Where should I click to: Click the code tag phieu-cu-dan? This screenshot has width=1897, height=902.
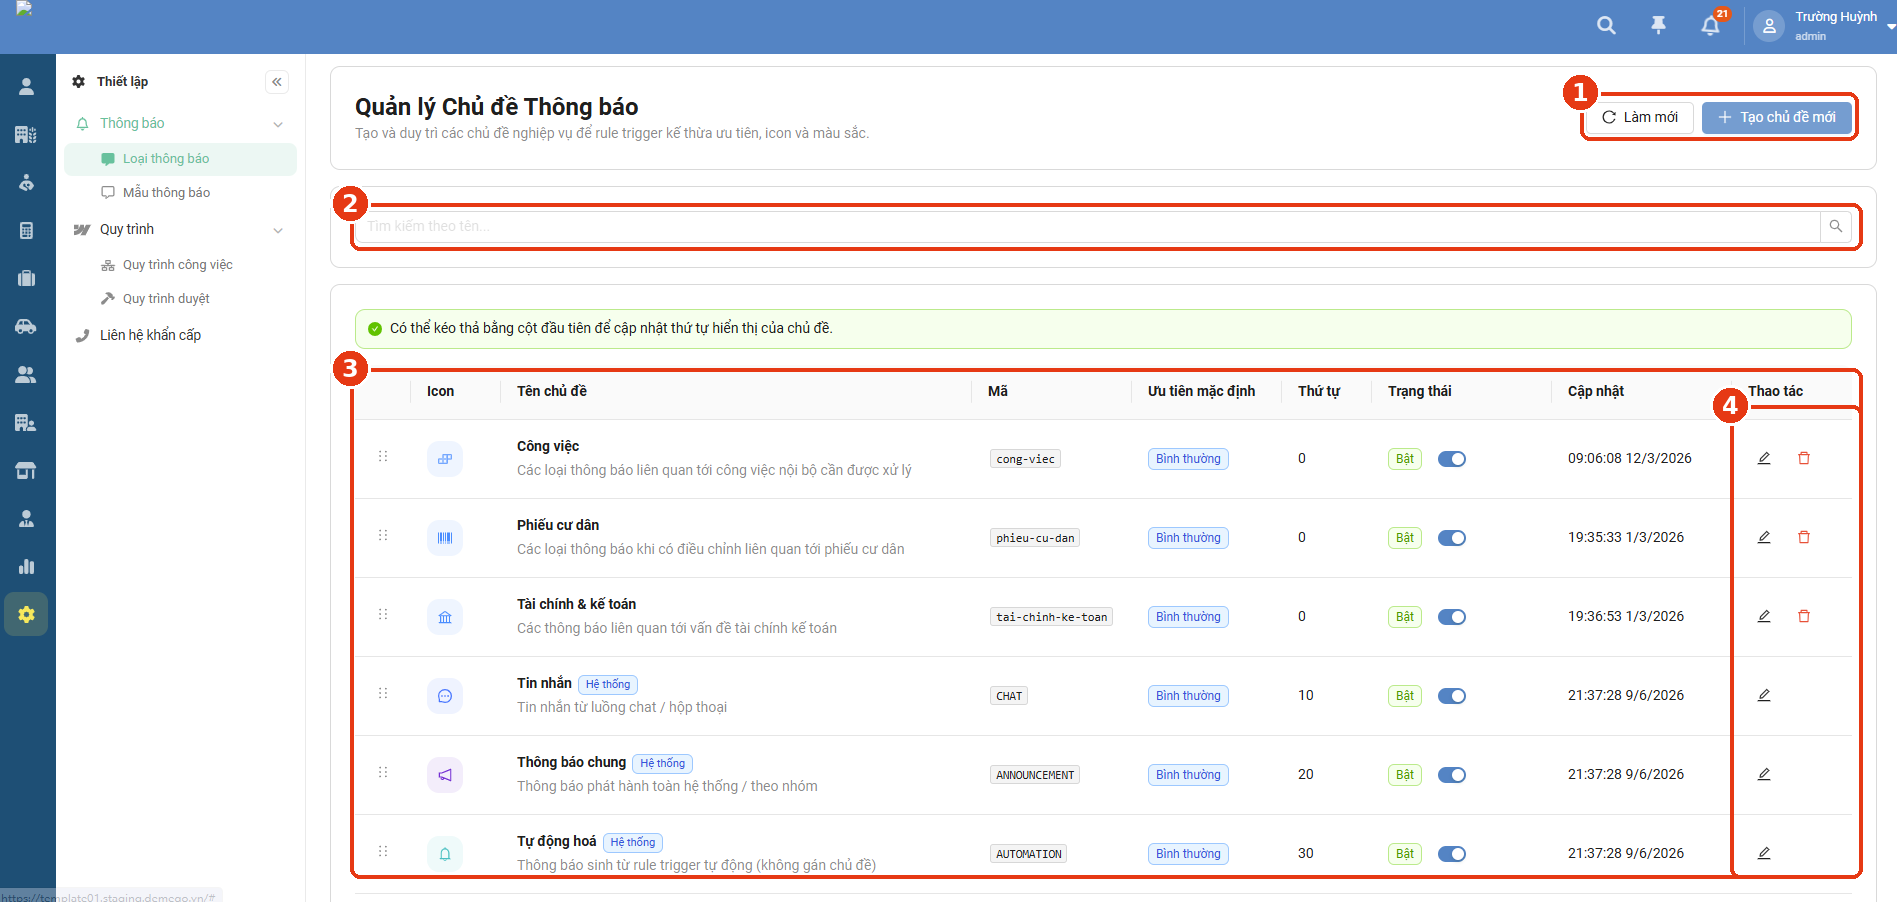1035,538
